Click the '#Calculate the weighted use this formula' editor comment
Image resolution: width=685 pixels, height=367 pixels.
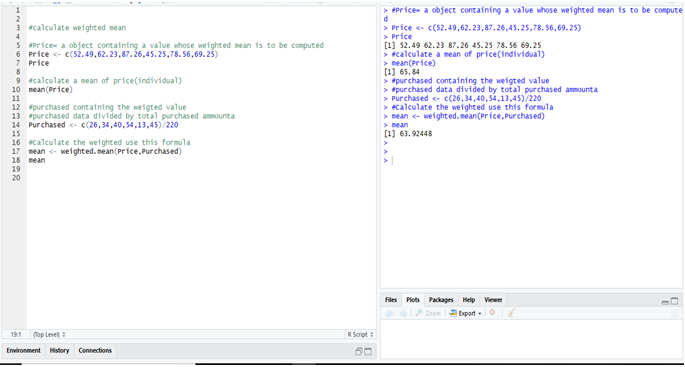[x=109, y=143]
